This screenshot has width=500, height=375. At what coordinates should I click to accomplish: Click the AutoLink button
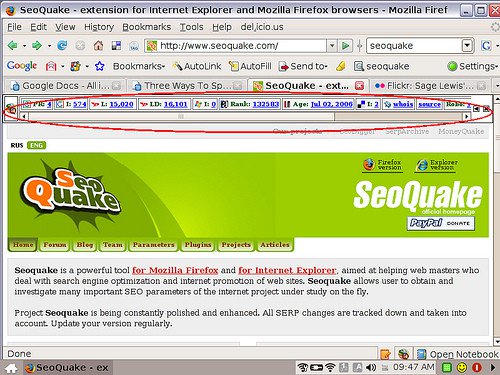pyautogui.click(x=197, y=66)
